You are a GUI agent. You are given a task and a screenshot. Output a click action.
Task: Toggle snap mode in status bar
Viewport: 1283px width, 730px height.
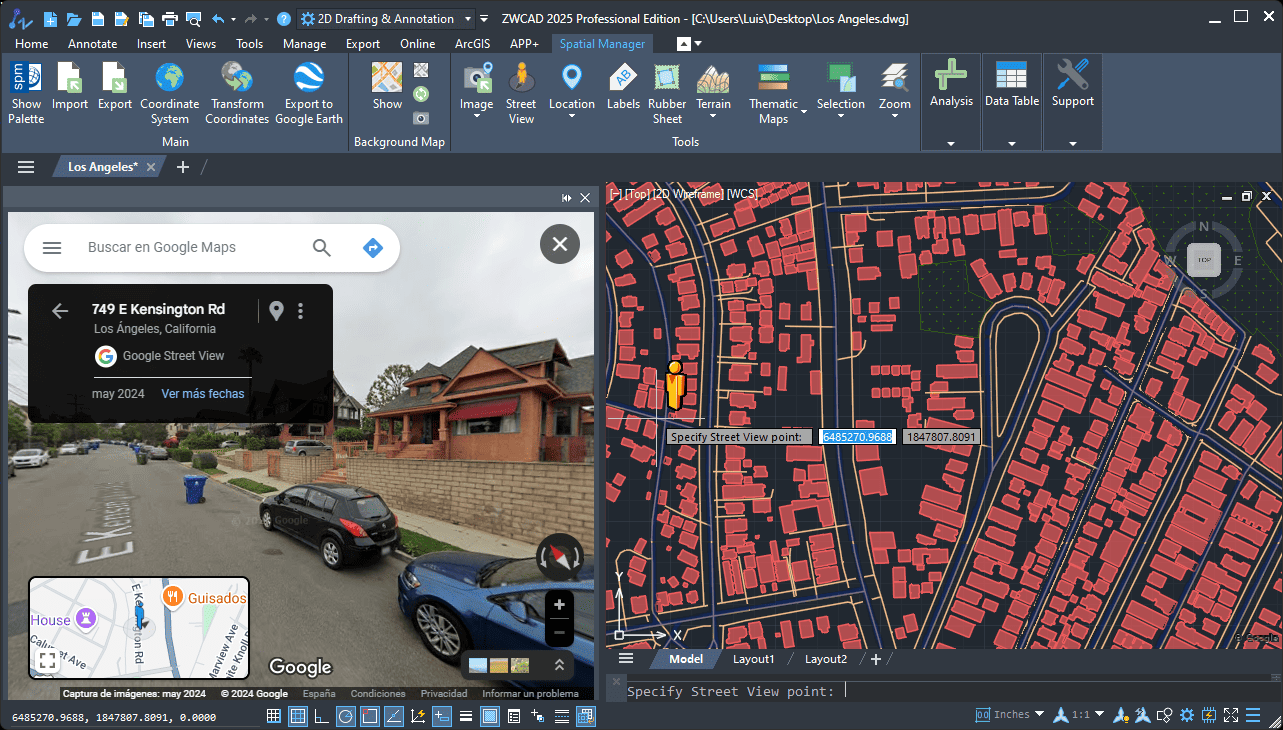tap(274, 715)
